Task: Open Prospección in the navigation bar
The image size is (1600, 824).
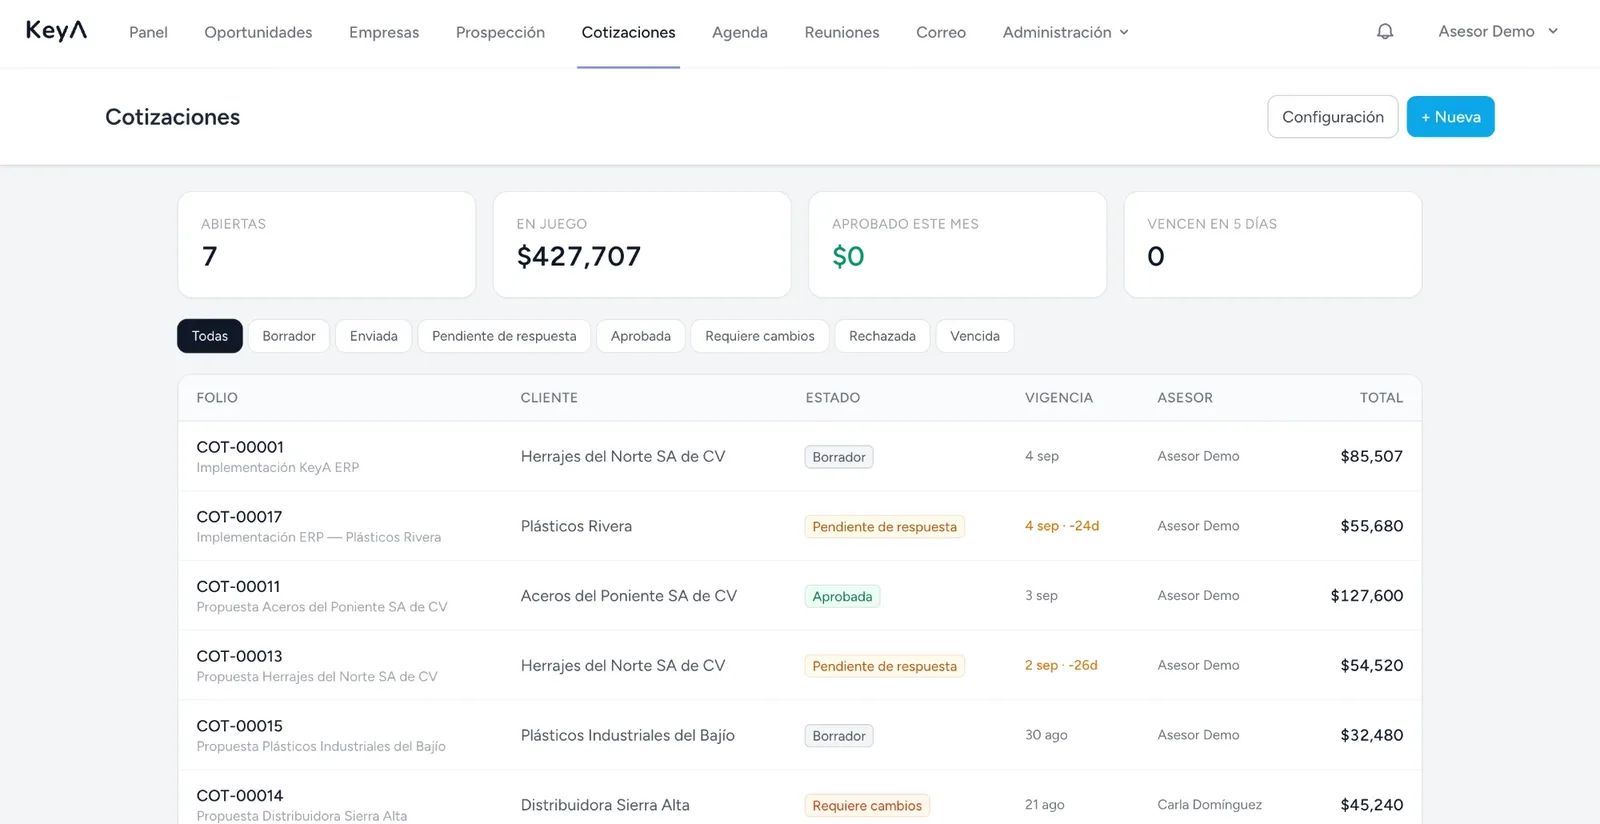Action: [x=500, y=32]
